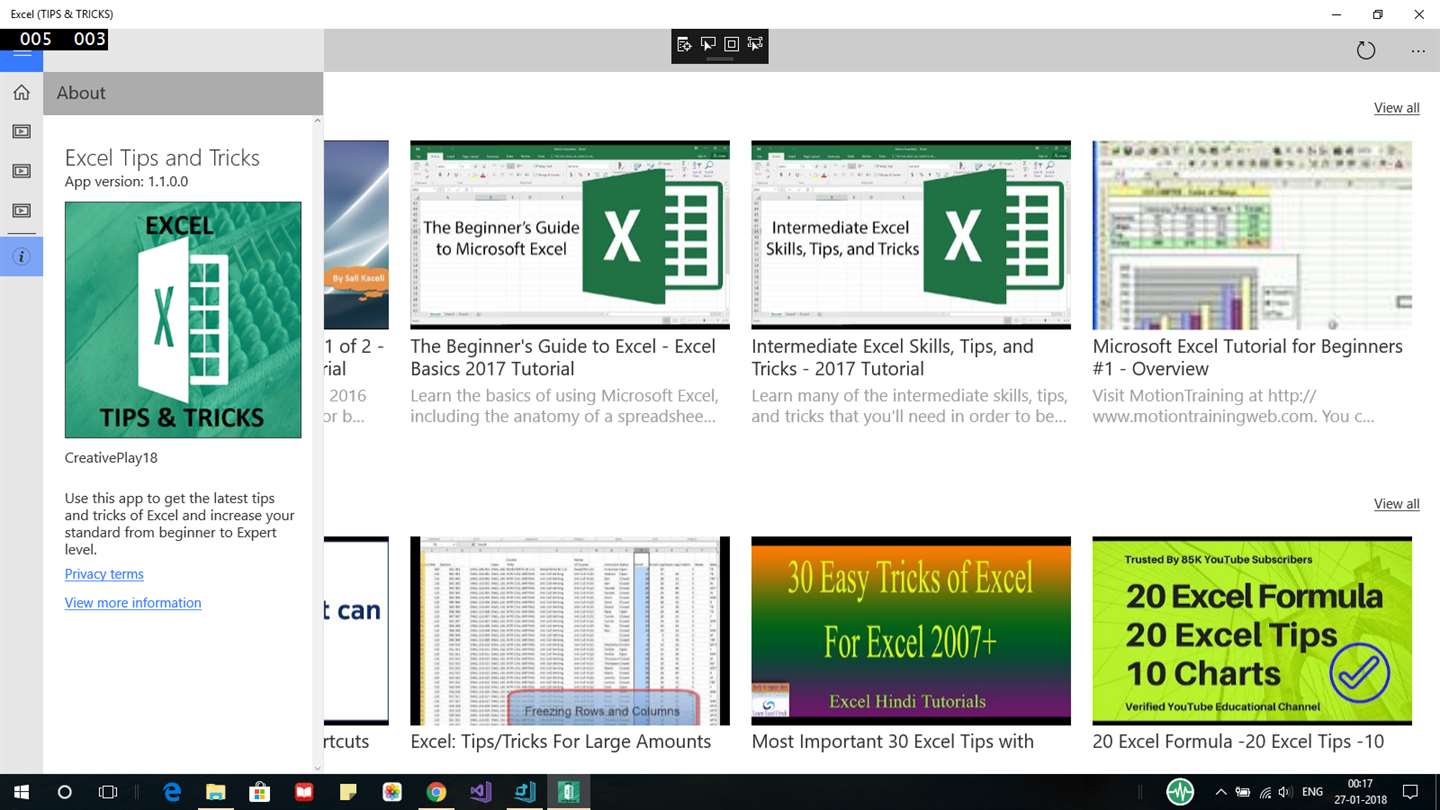Refresh the video list

1366,50
